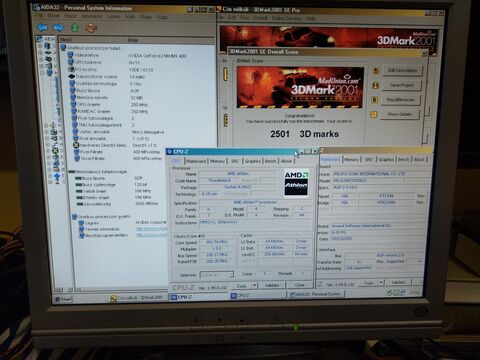The width and height of the screenshot is (480, 360).
Task: Click the blue Back arrow in AIDA32
Action: point(42,27)
